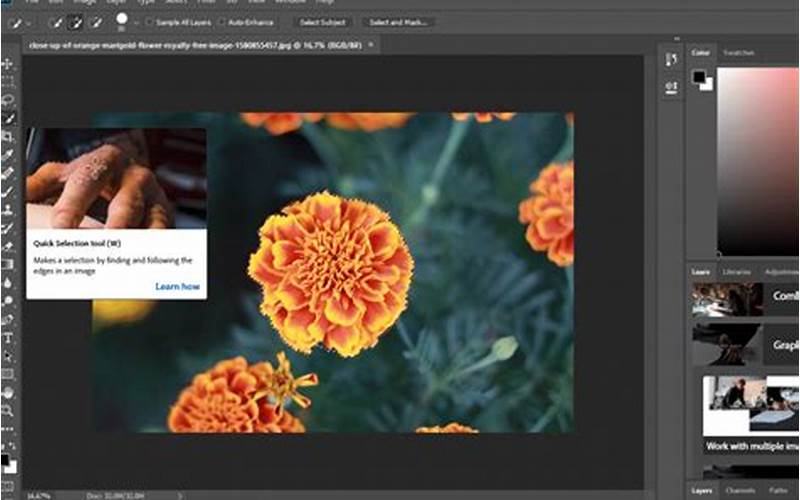This screenshot has height=500, width=800.
Task: Select the History Brush tool
Action: (x=8, y=228)
